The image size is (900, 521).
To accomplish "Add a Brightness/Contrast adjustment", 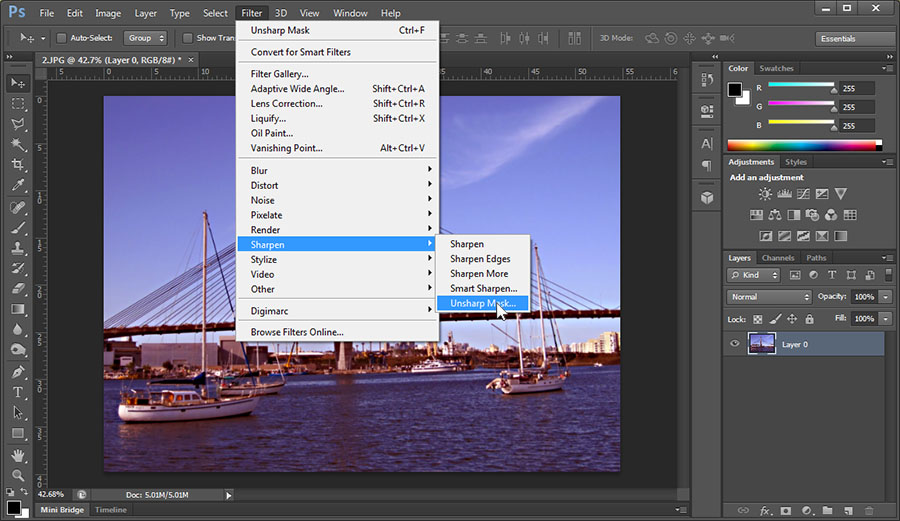I will click(x=765, y=194).
